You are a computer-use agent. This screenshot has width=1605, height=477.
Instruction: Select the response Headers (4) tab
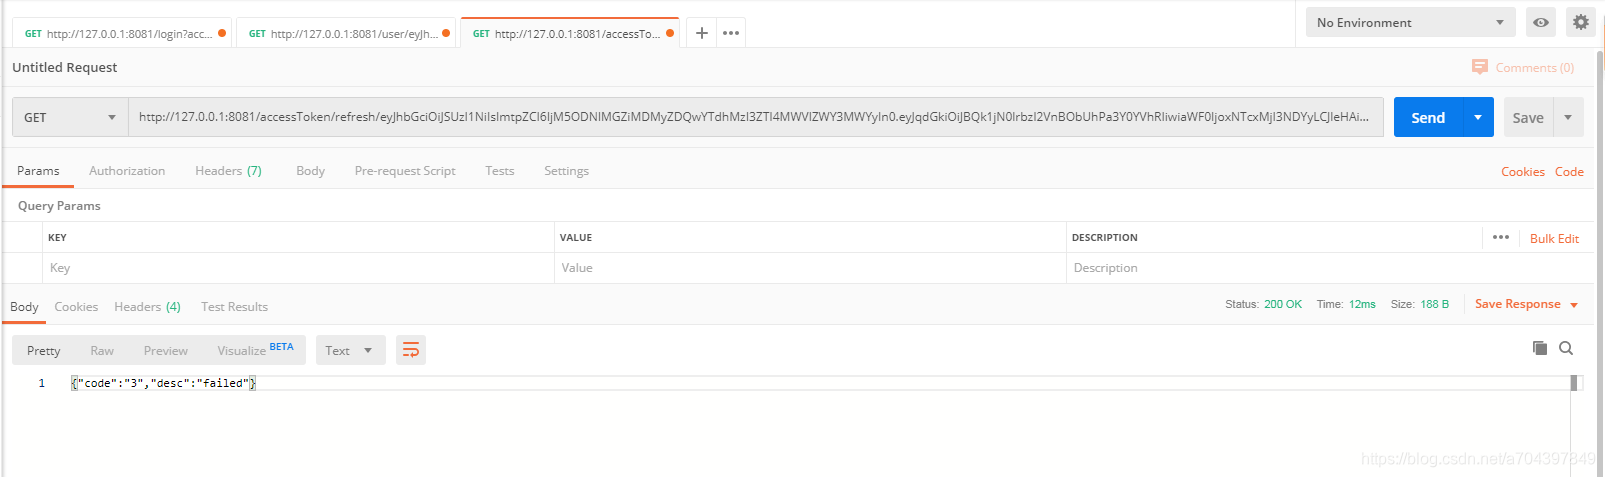pos(147,307)
